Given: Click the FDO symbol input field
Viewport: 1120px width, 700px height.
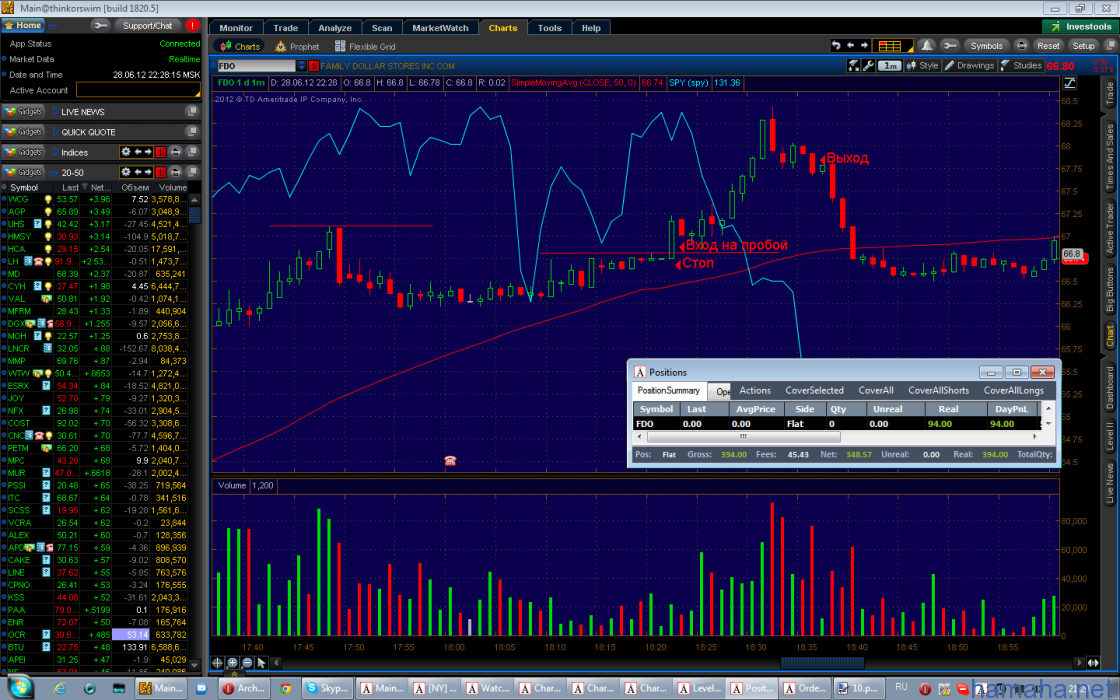Looking at the screenshot, I should click(x=256, y=66).
